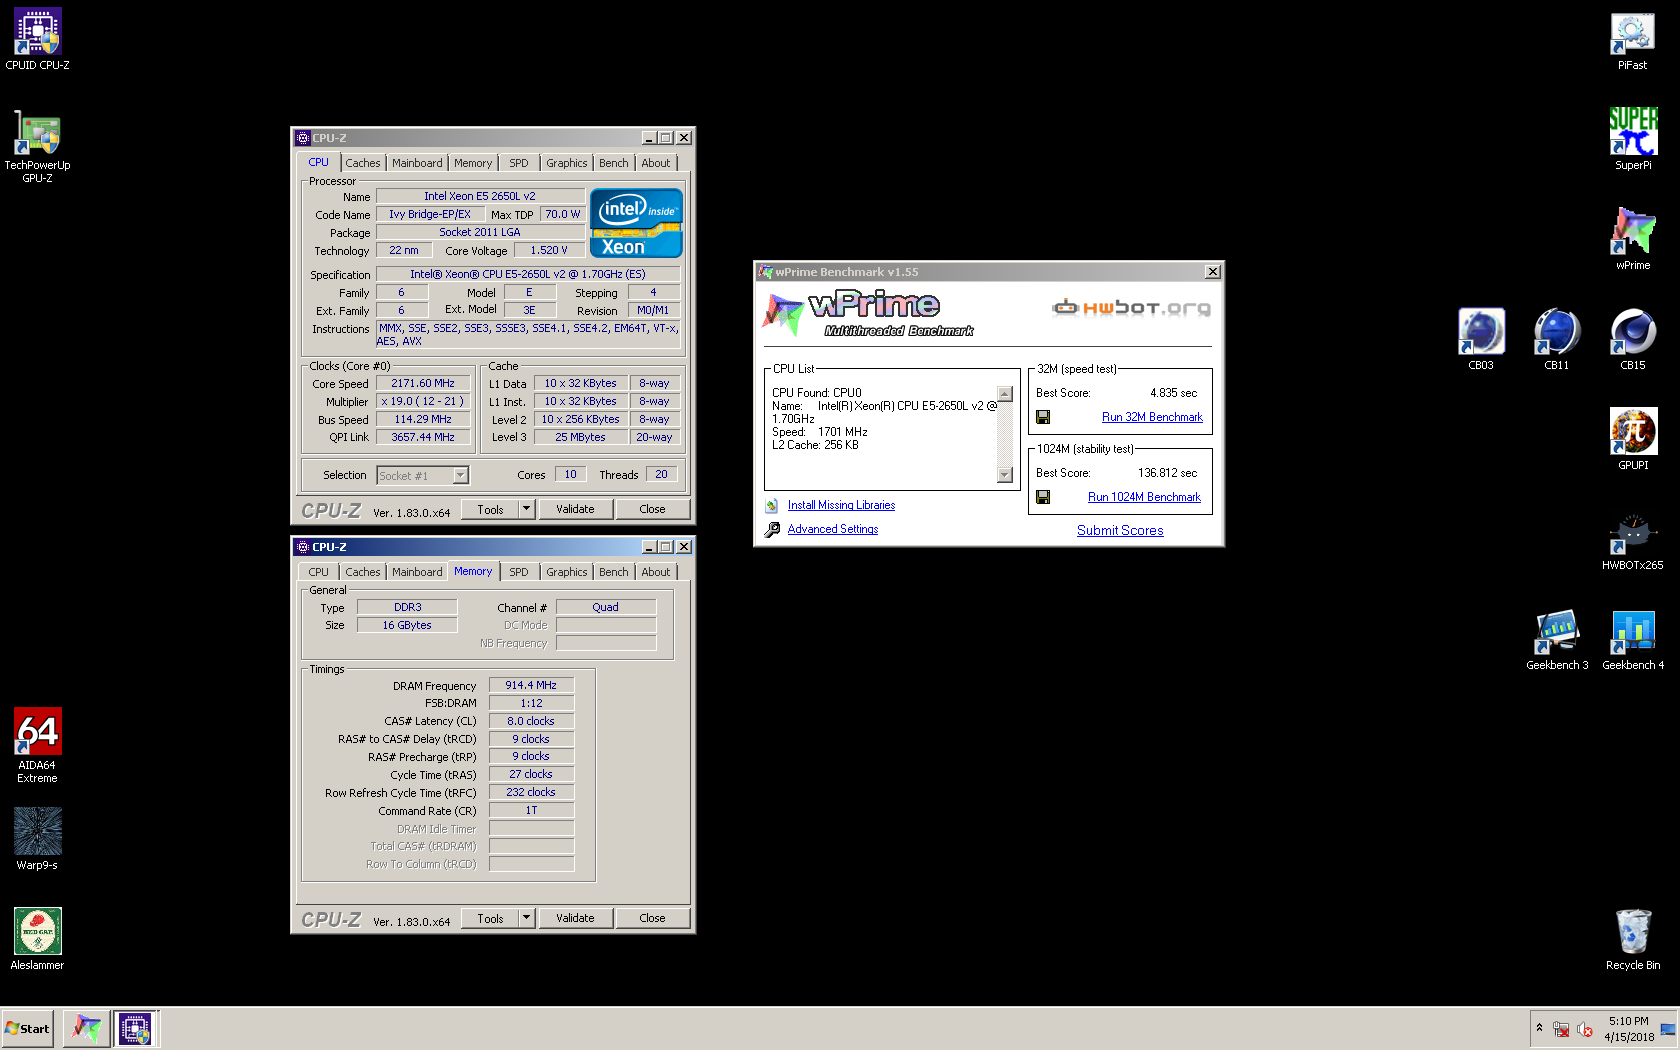Click the Submit Scores link
This screenshot has width=1680, height=1050.
(1120, 531)
